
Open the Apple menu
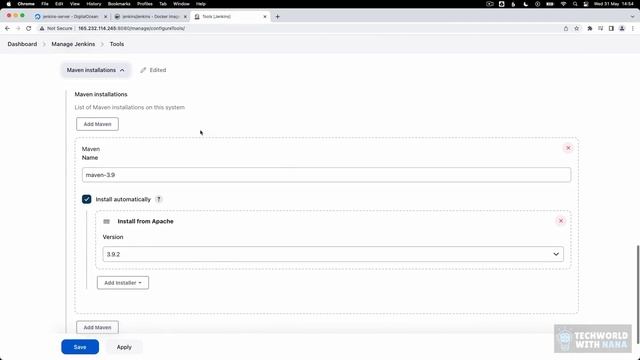pyautogui.click(x=9, y=4)
